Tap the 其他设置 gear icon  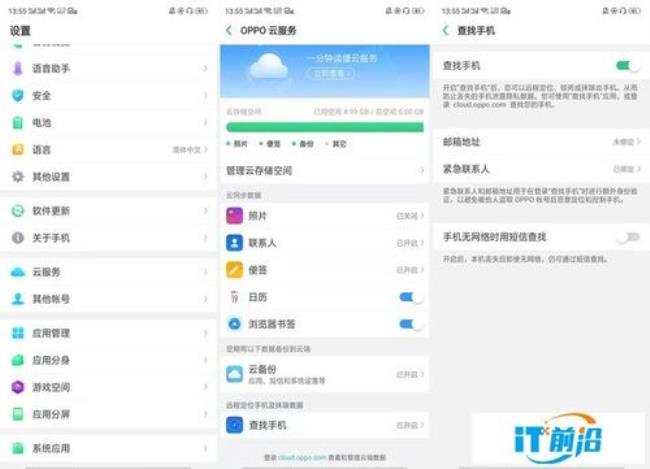[x=18, y=177]
